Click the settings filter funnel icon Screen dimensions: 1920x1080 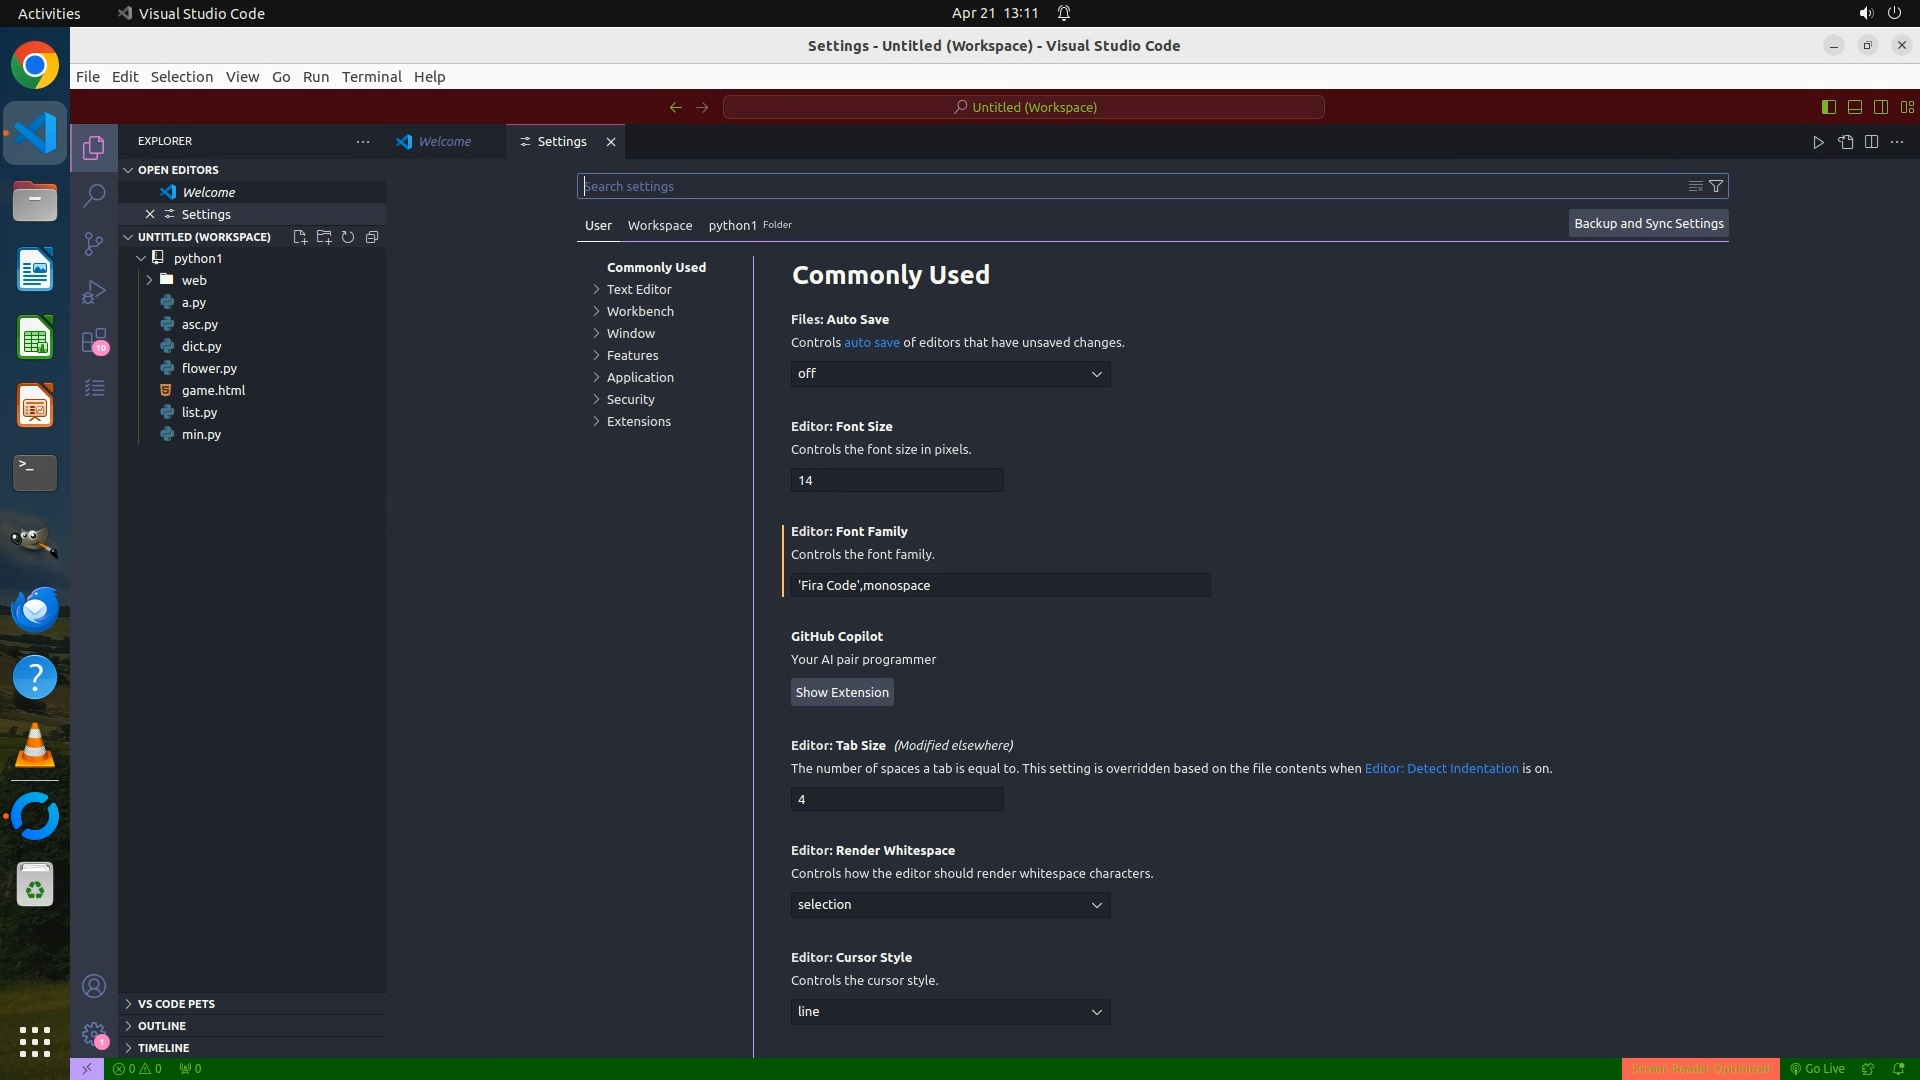tap(1716, 186)
